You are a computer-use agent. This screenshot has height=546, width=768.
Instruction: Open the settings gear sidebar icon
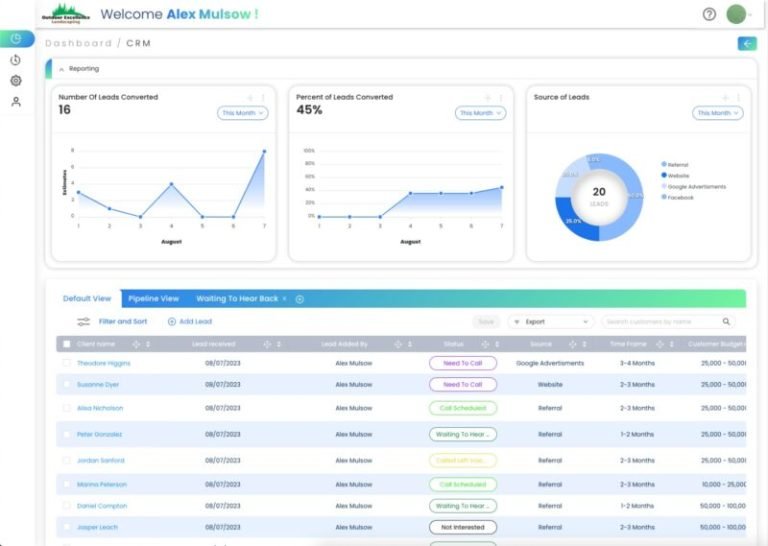point(16,80)
